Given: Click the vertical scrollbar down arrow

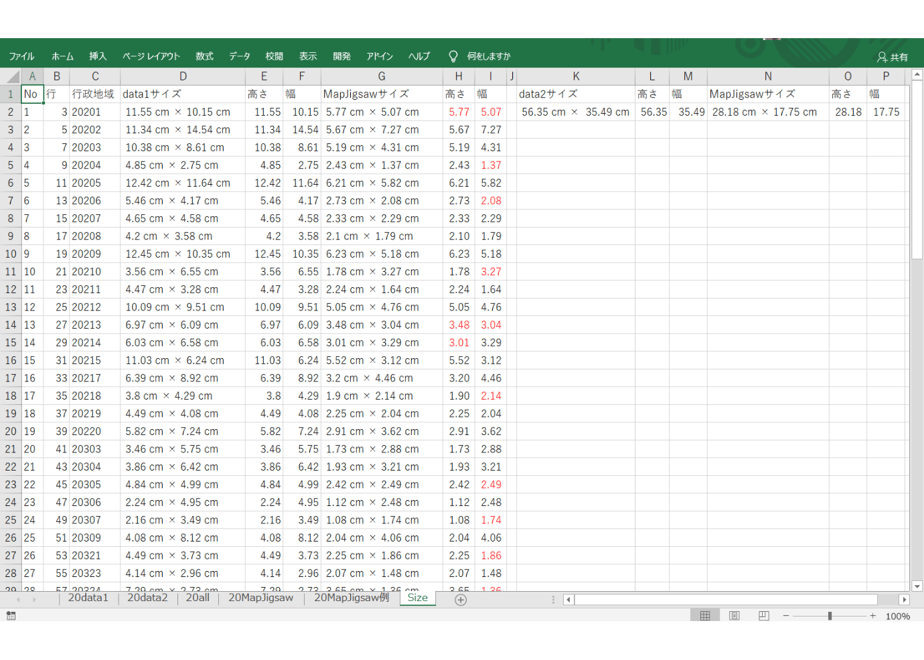Looking at the screenshot, I should [x=917, y=586].
